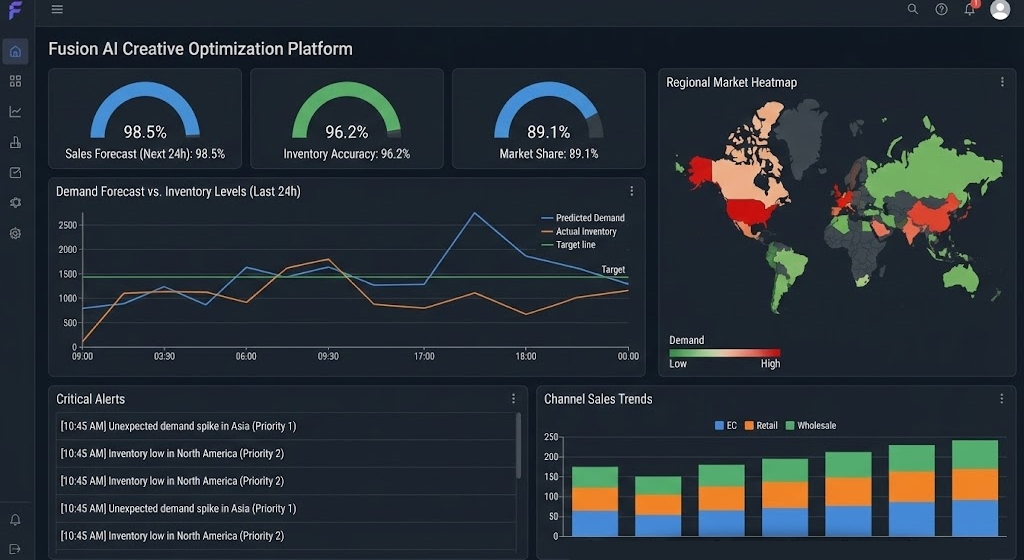This screenshot has height=560, width=1024.
Task: Open notifications bell with red badge
Action: click(970, 9)
